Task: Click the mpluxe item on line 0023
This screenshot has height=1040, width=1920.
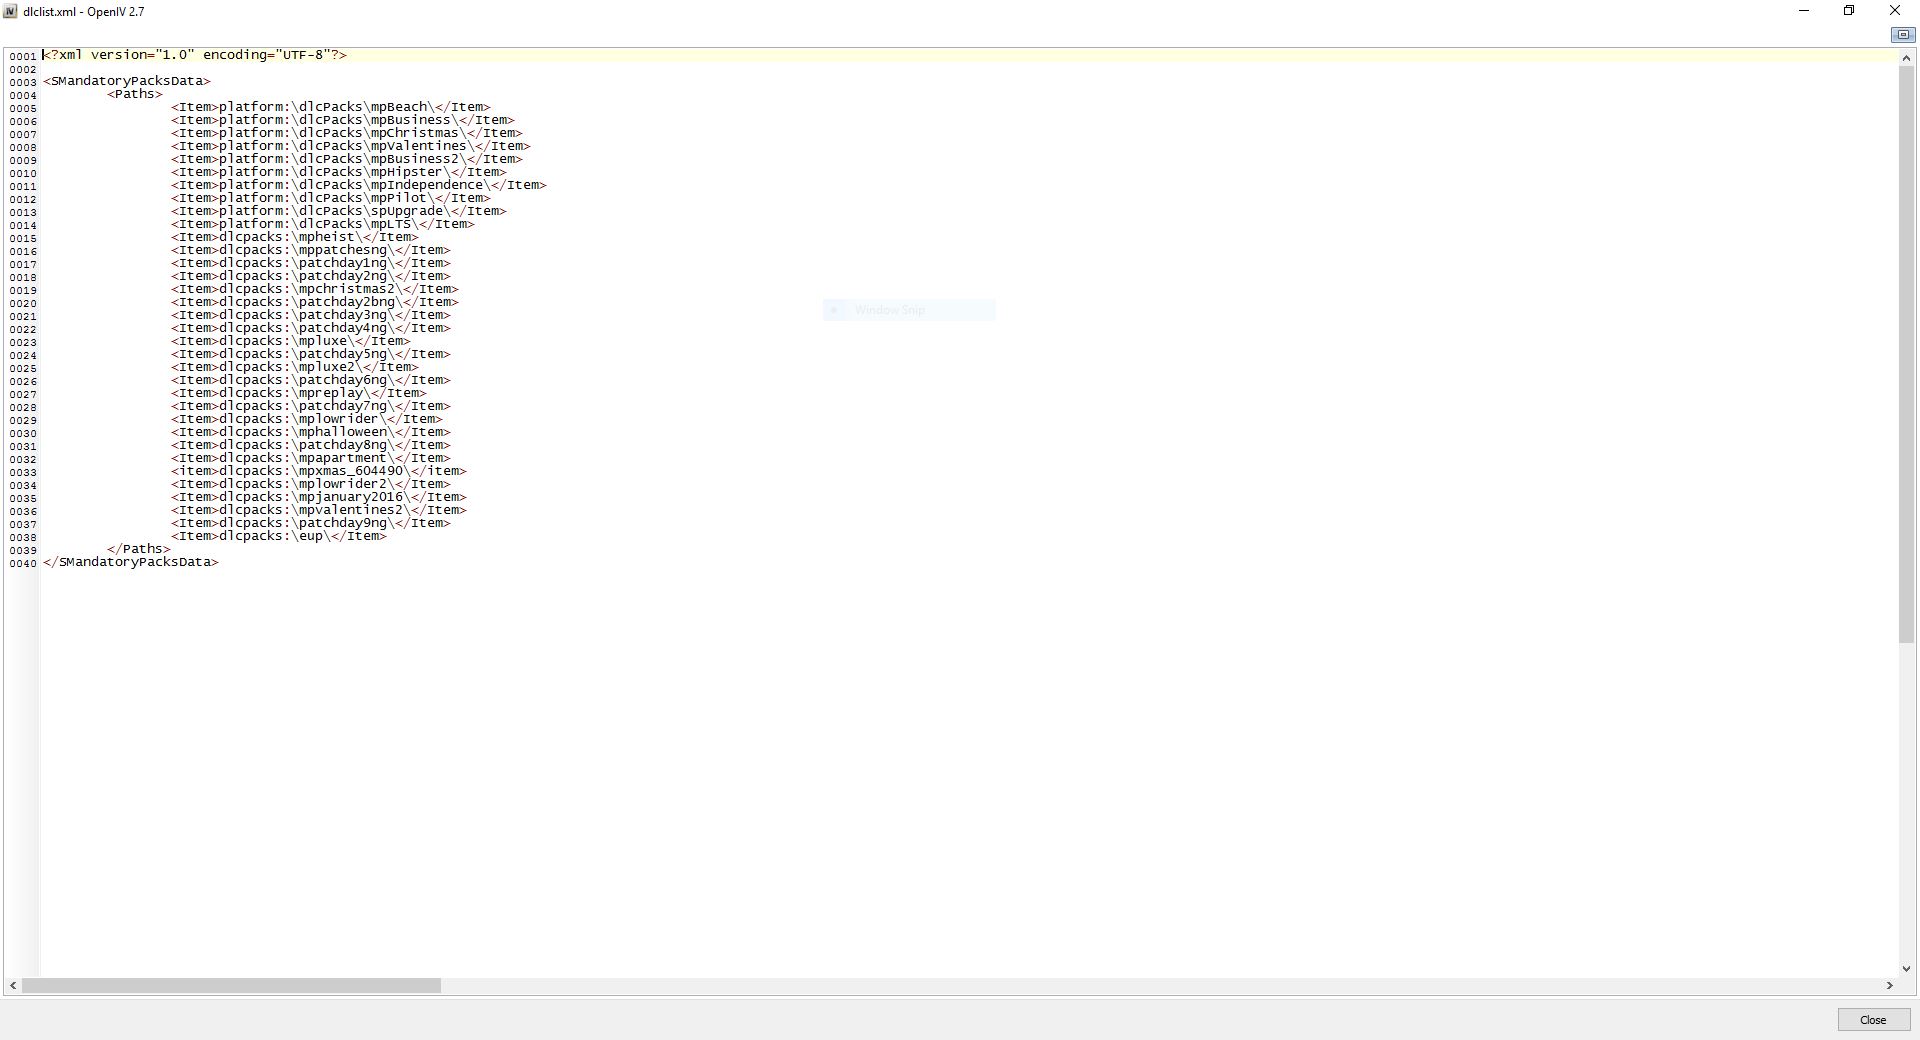Action: [x=291, y=341]
